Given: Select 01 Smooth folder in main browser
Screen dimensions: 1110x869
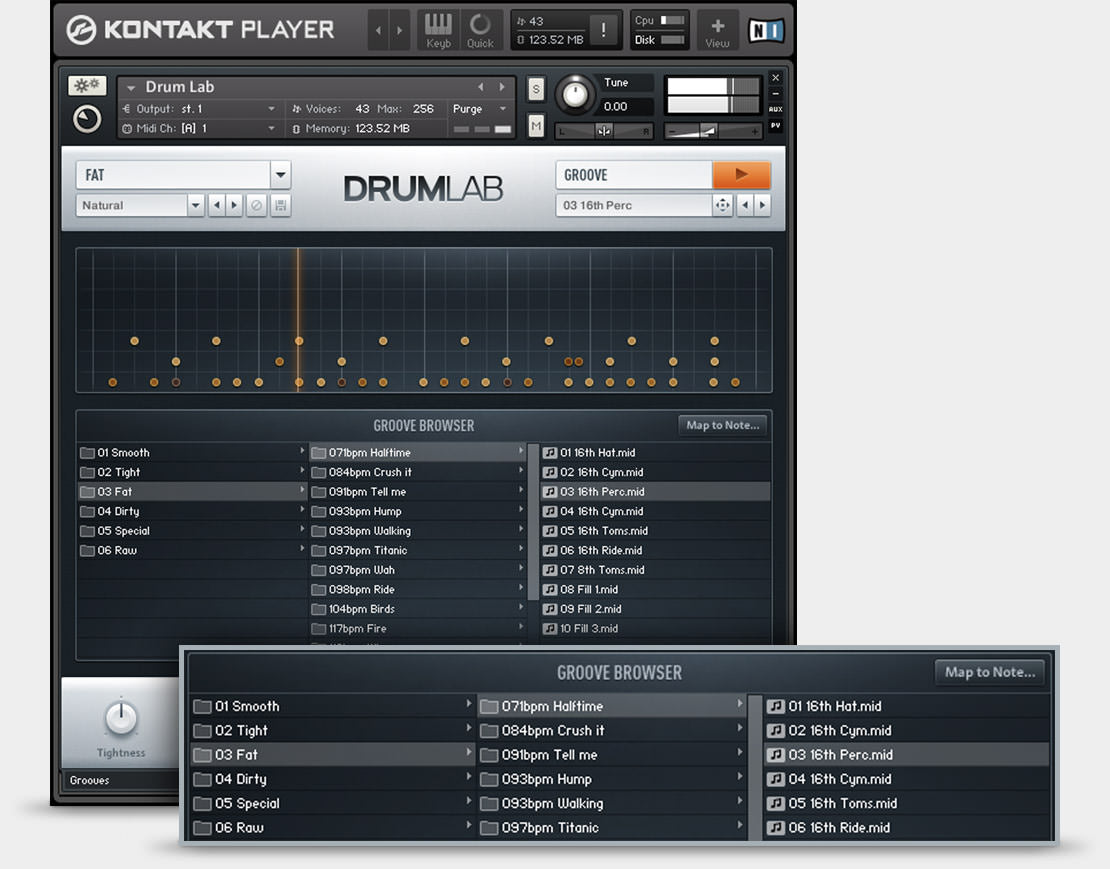Looking at the screenshot, I should point(192,452).
